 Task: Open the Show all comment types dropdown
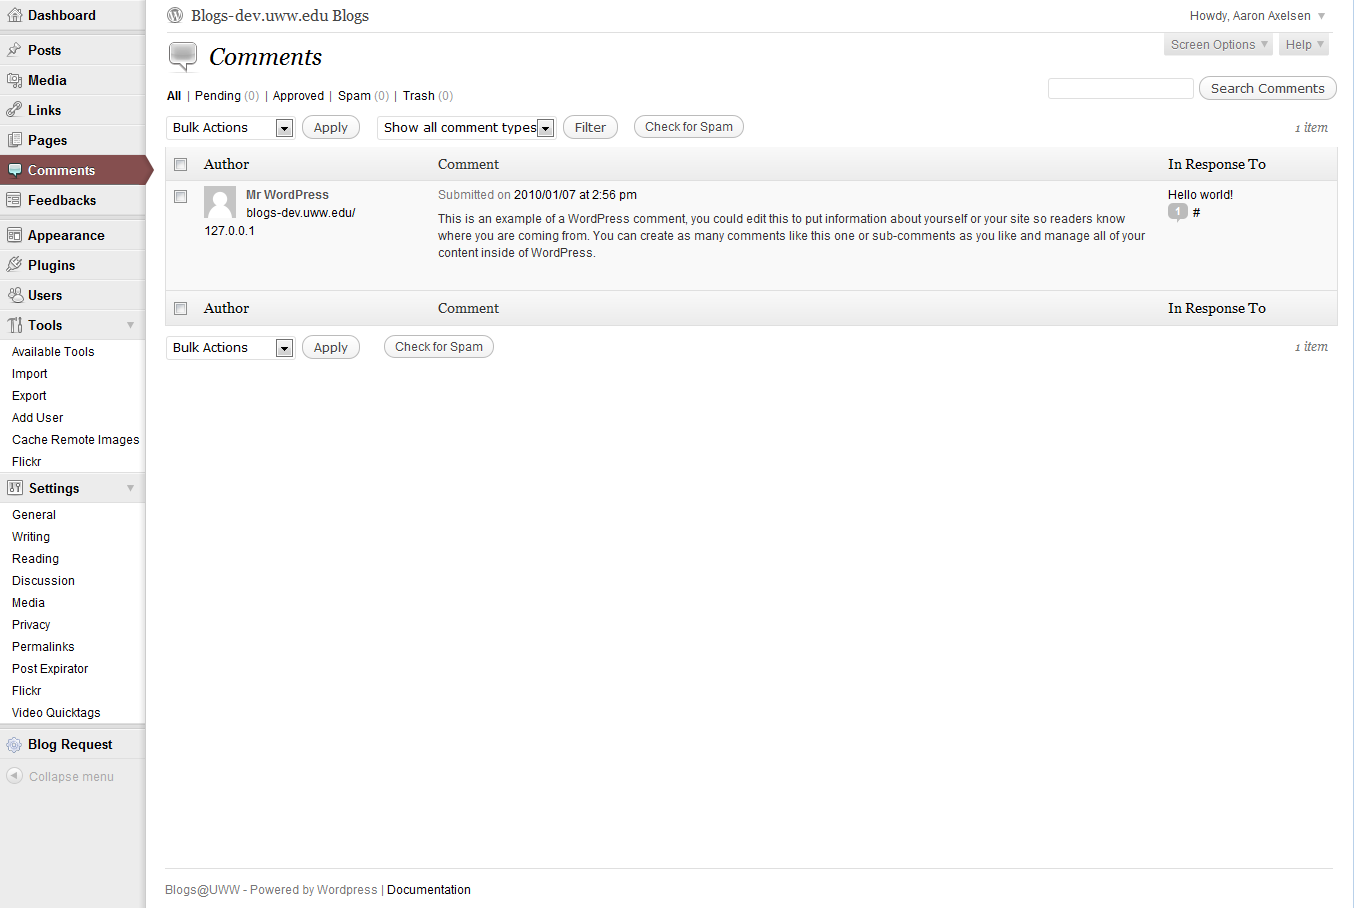(x=466, y=128)
